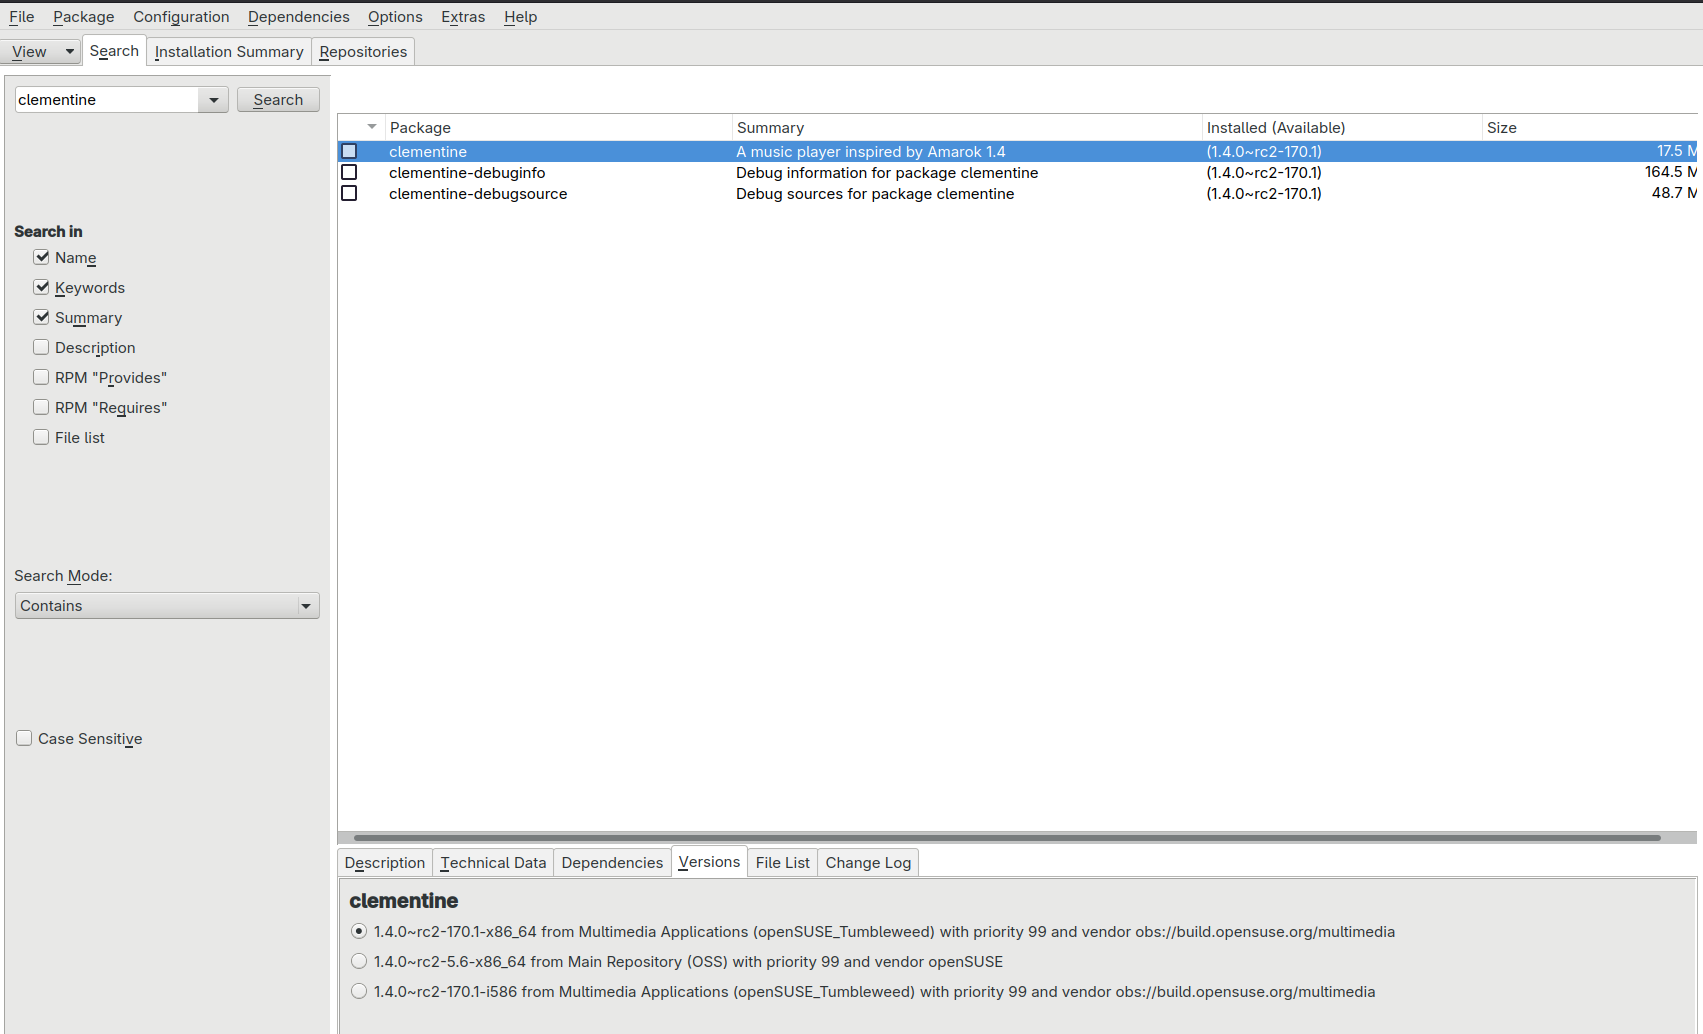Image resolution: width=1703 pixels, height=1034 pixels.
Task: Open the Dependencies details tab
Action: click(x=612, y=863)
